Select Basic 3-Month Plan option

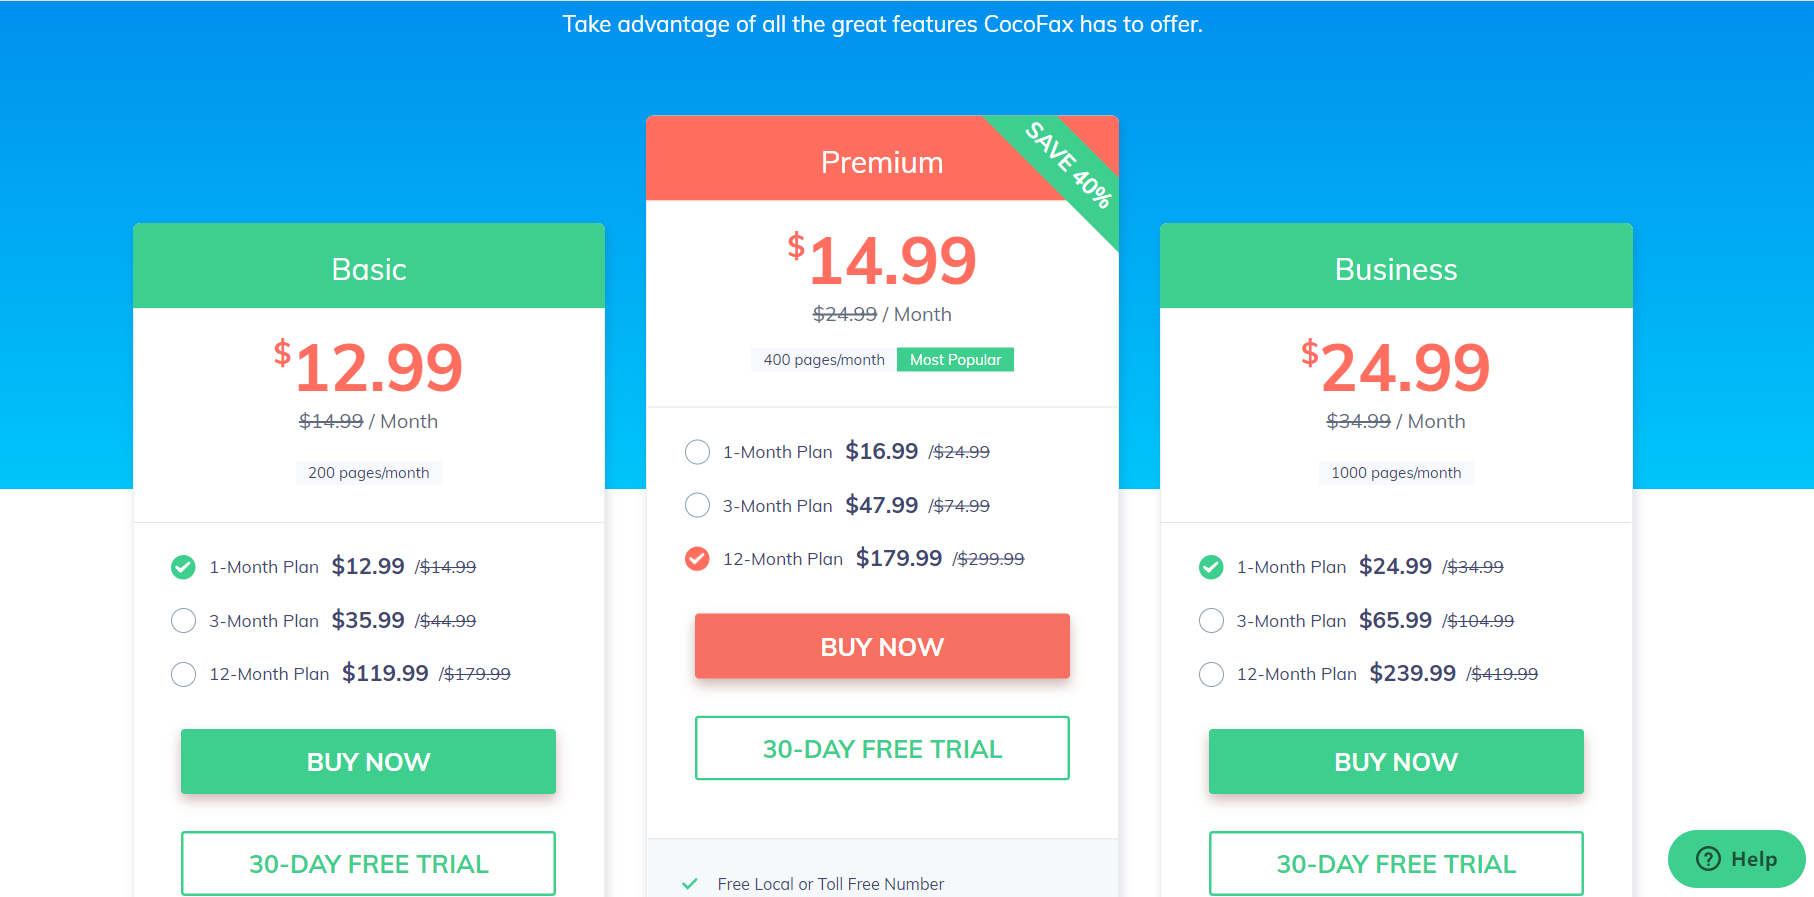(183, 621)
